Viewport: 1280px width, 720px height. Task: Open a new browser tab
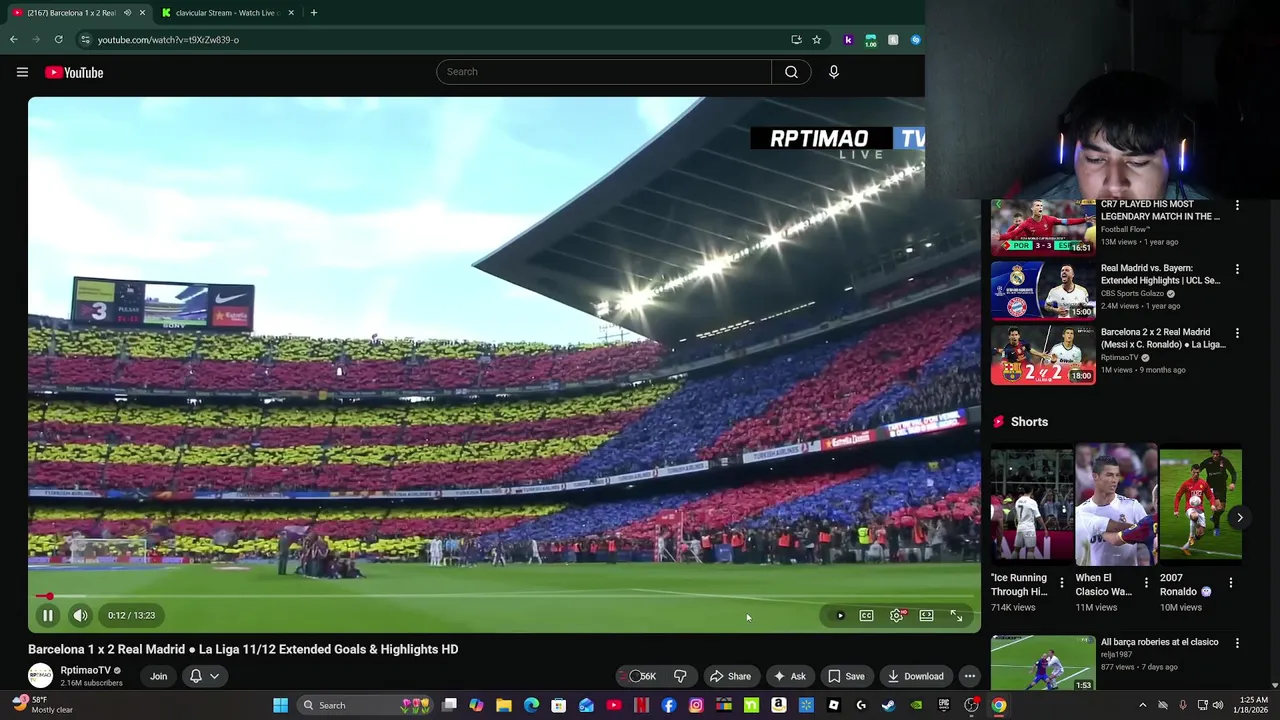click(x=314, y=13)
